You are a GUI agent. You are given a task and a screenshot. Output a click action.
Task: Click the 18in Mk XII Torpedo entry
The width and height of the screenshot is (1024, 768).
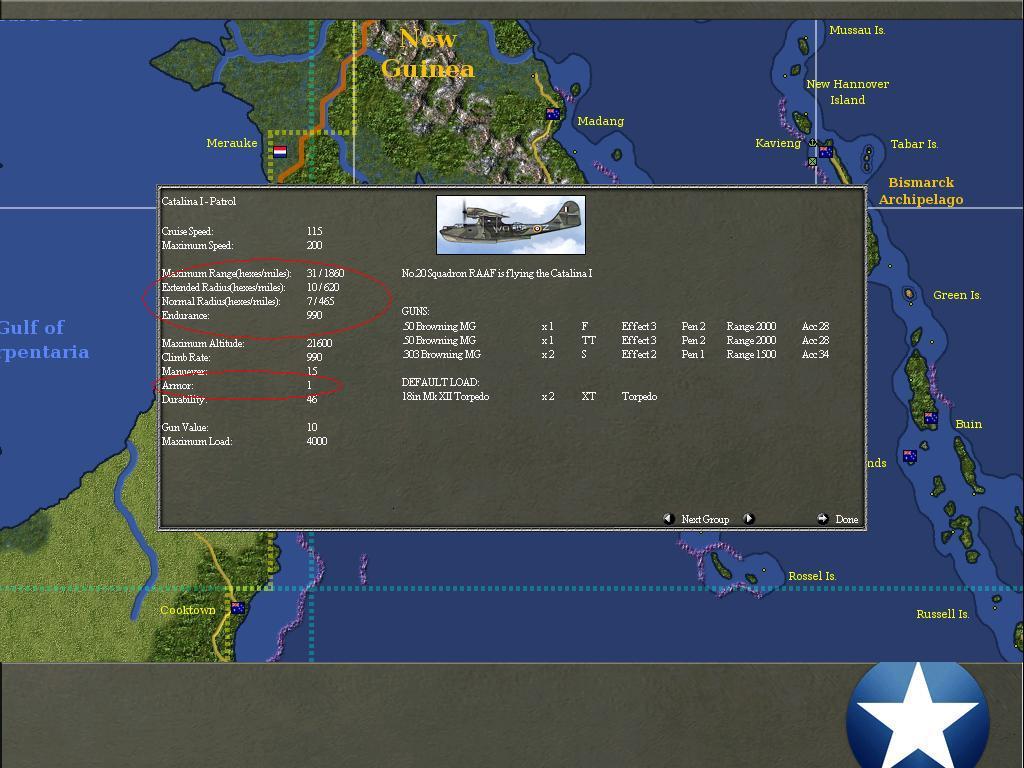click(445, 396)
